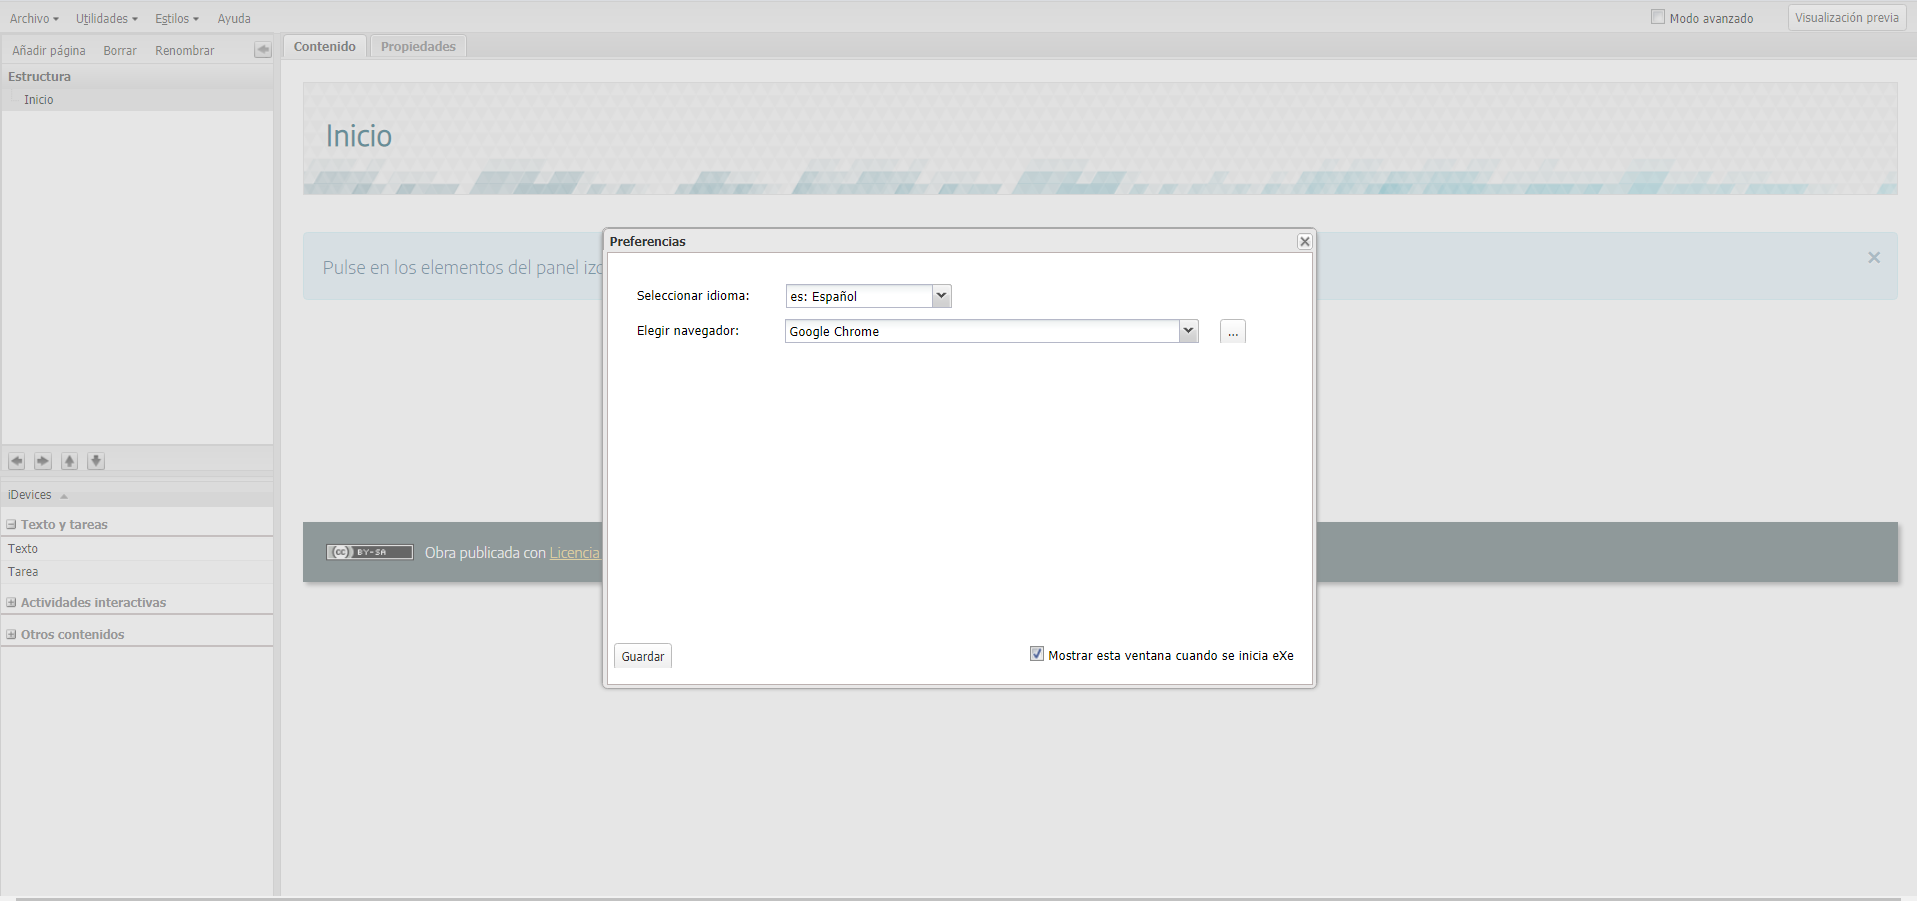Click the demote page right arrow icon
Screen dimensions: 1917x901
point(43,461)
